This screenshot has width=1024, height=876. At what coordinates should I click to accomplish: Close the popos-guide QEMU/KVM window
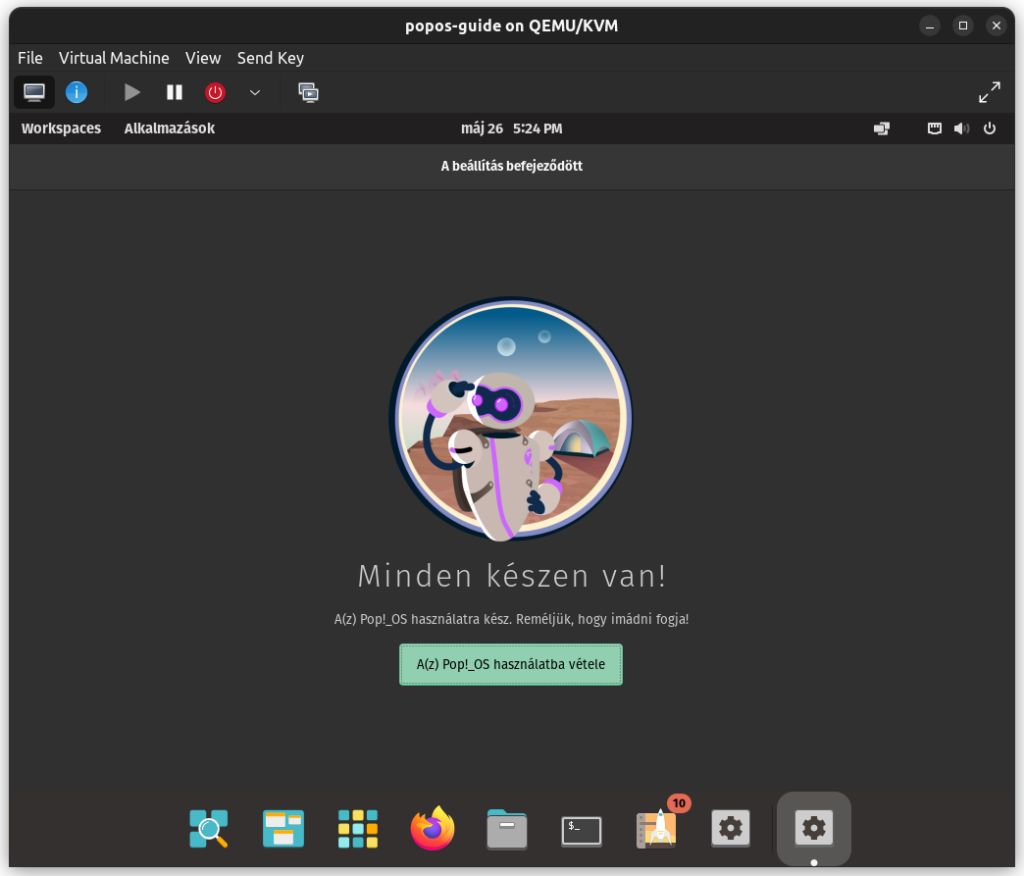[x=996, y=26]
